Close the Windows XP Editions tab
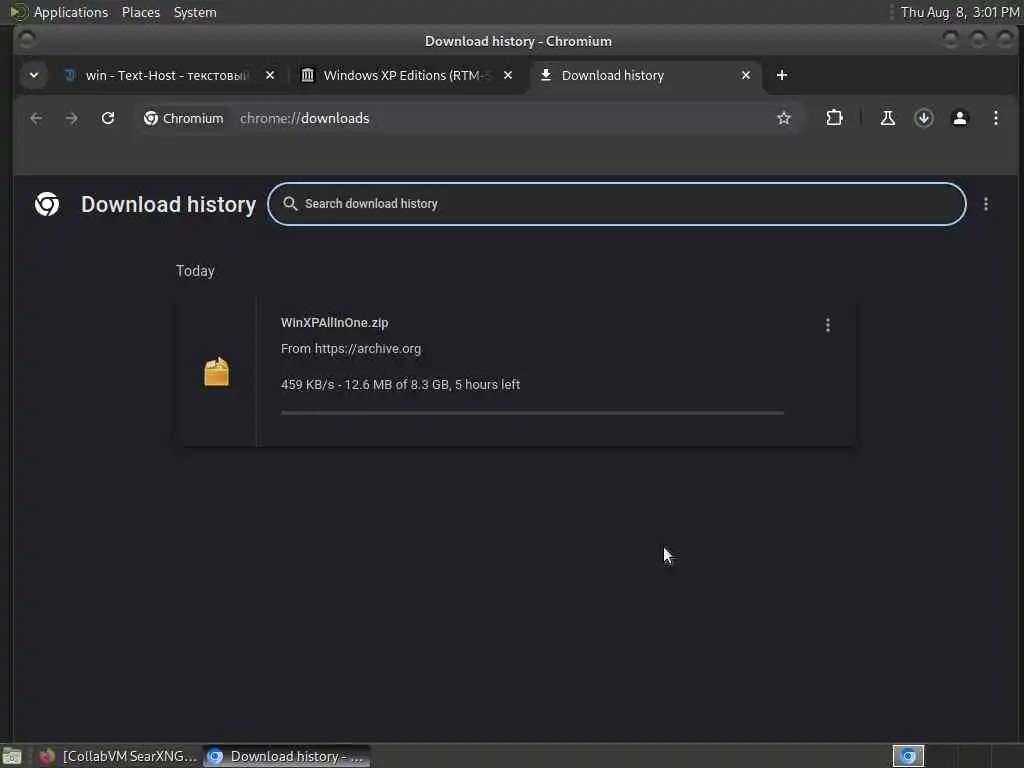This screenshot has height=768, width=1024. coord(507,75)
